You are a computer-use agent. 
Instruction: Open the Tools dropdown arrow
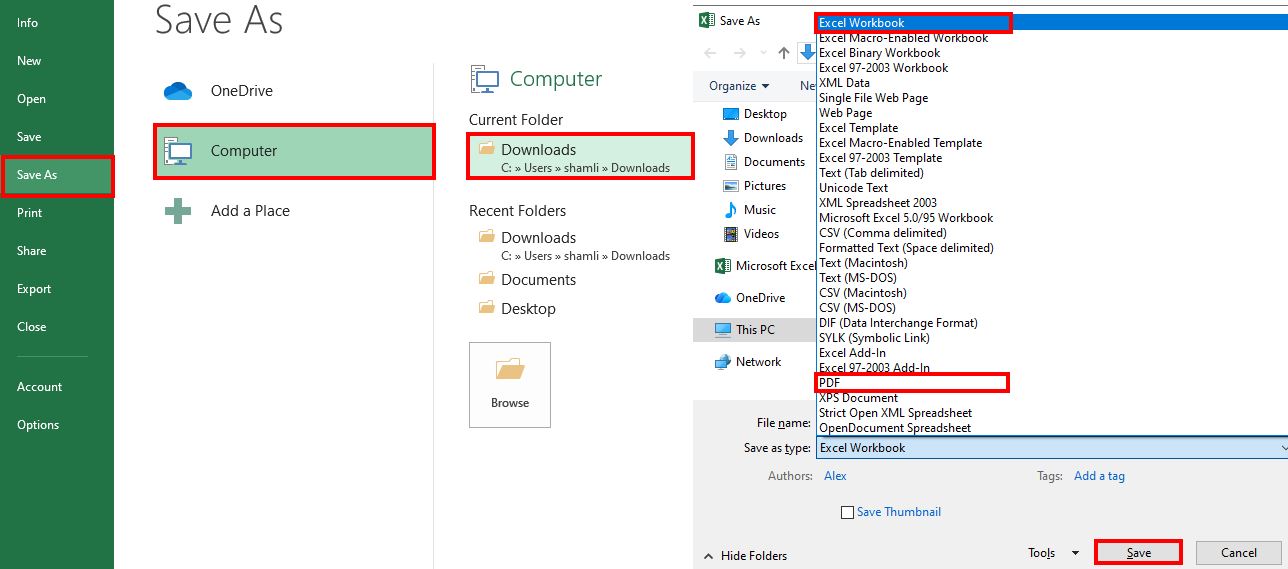(x=1075, y=553)
